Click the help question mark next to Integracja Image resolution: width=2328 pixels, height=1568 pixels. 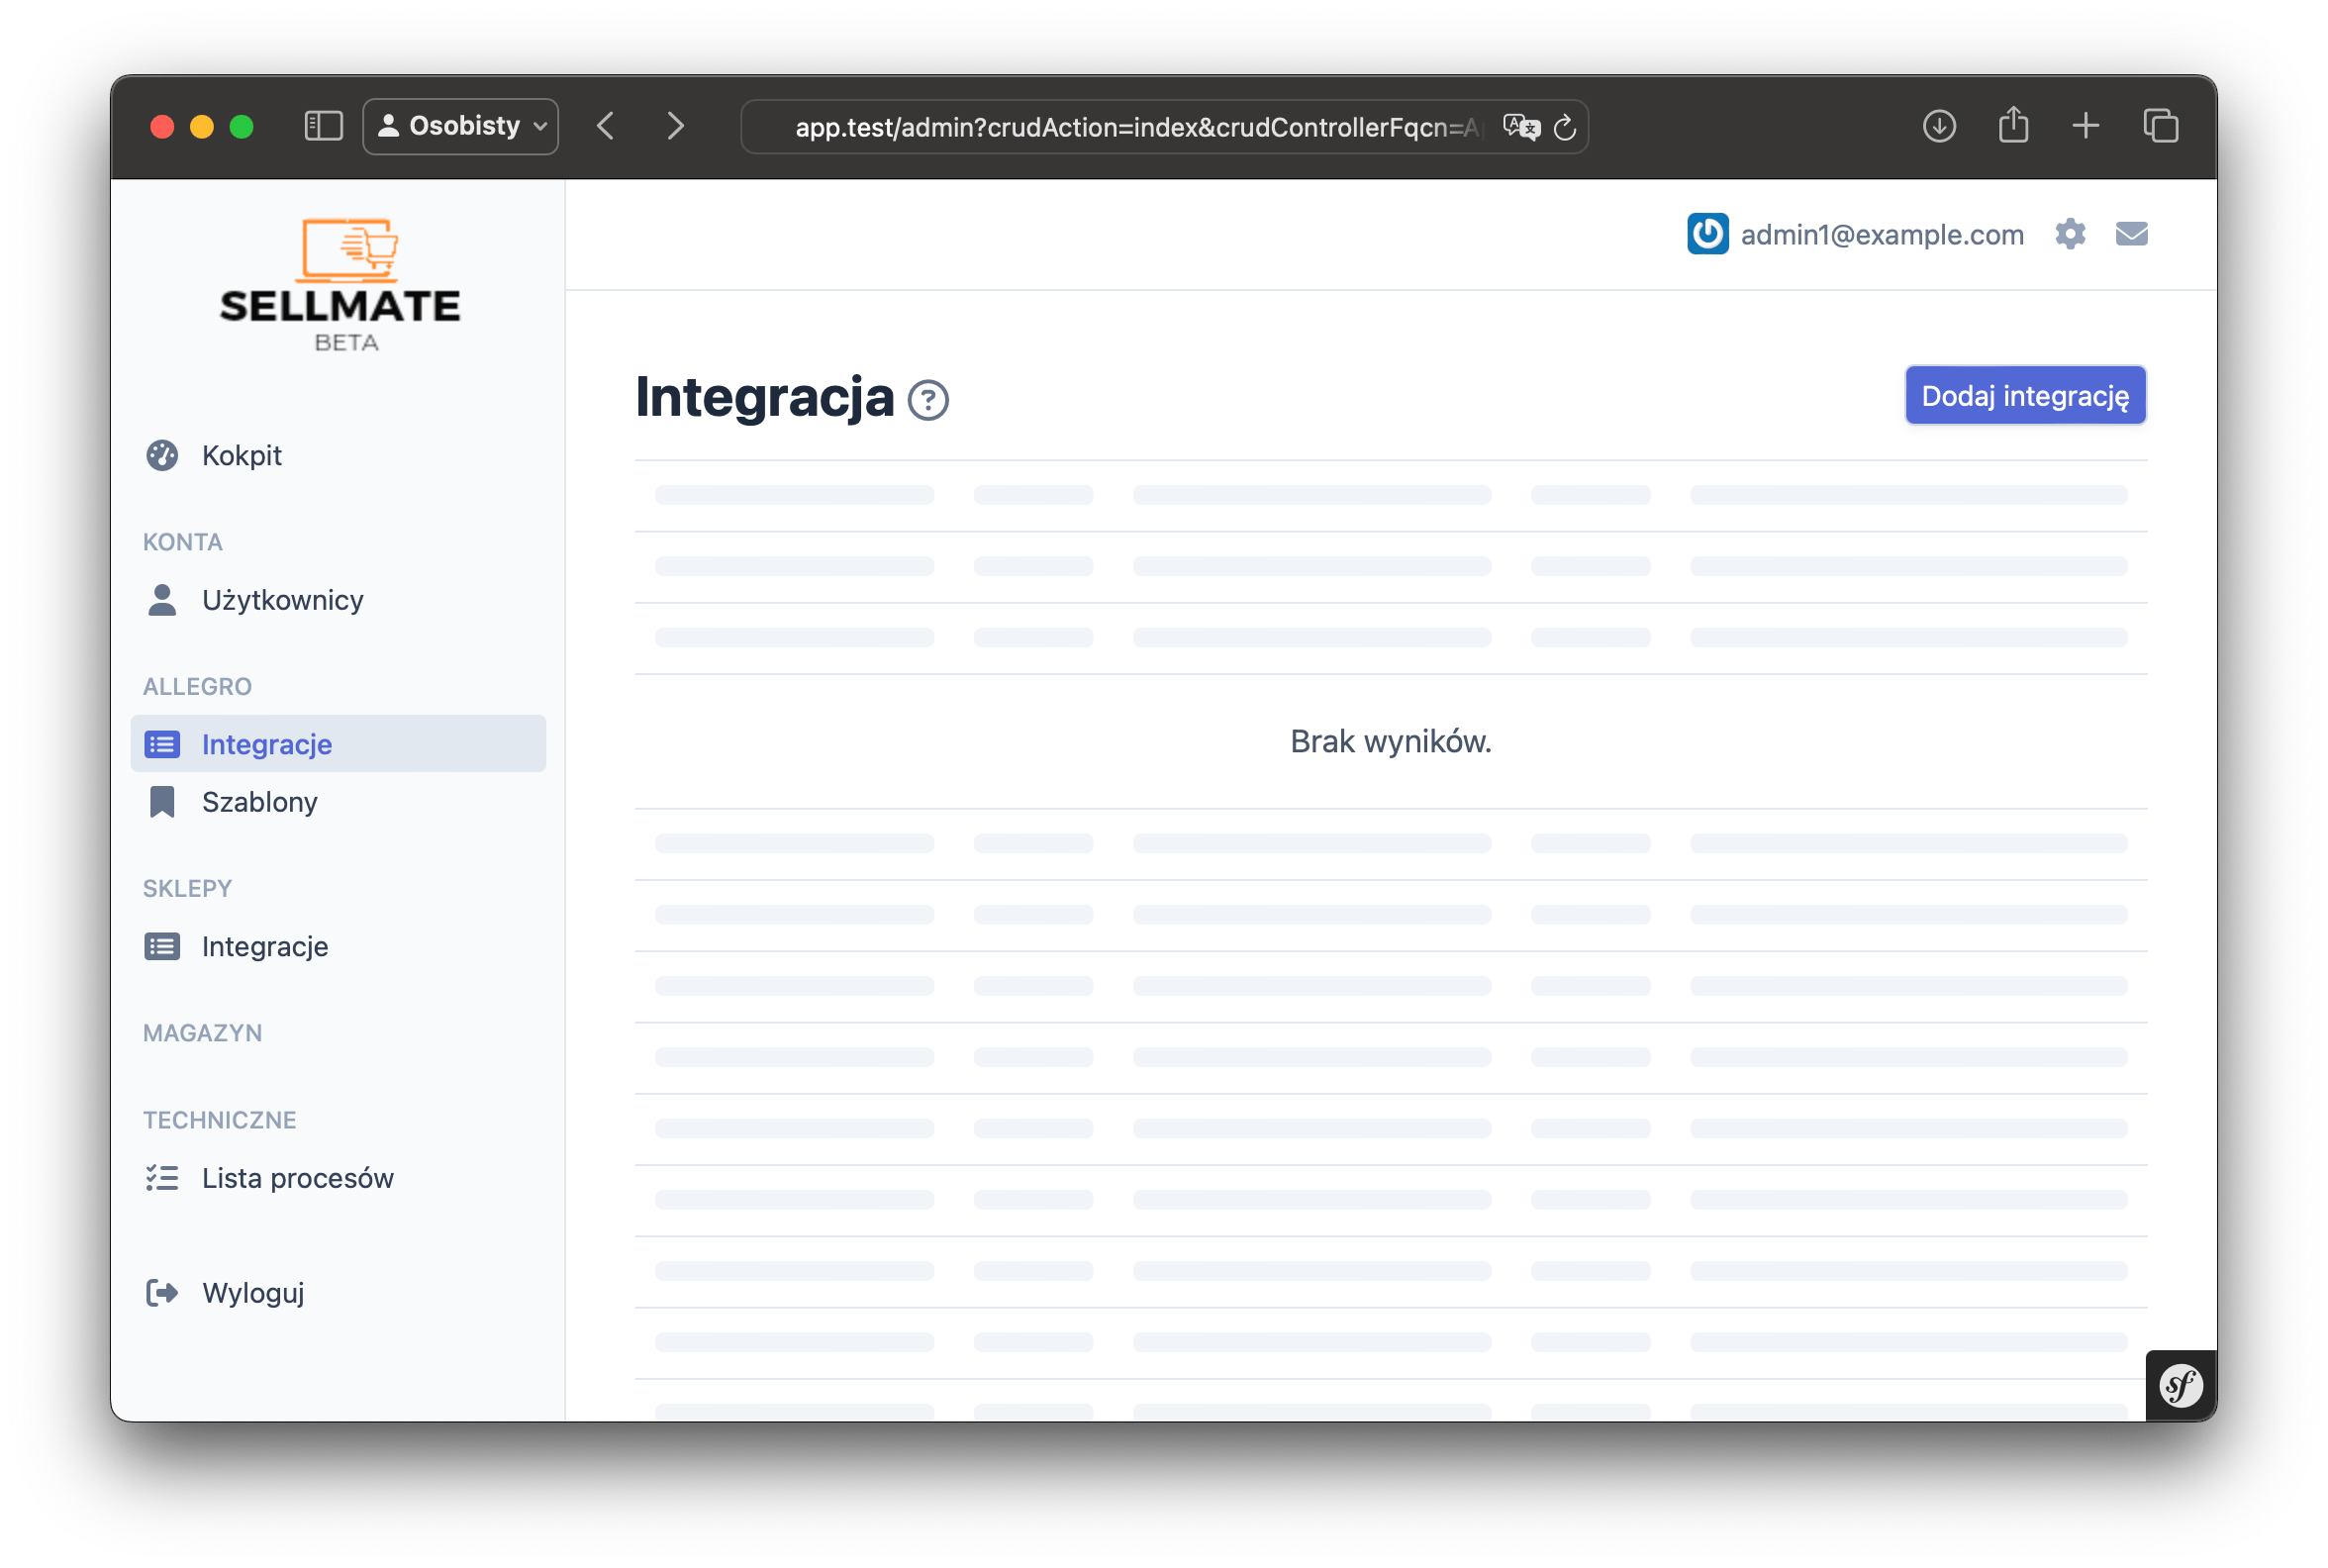tap(928, 400)
